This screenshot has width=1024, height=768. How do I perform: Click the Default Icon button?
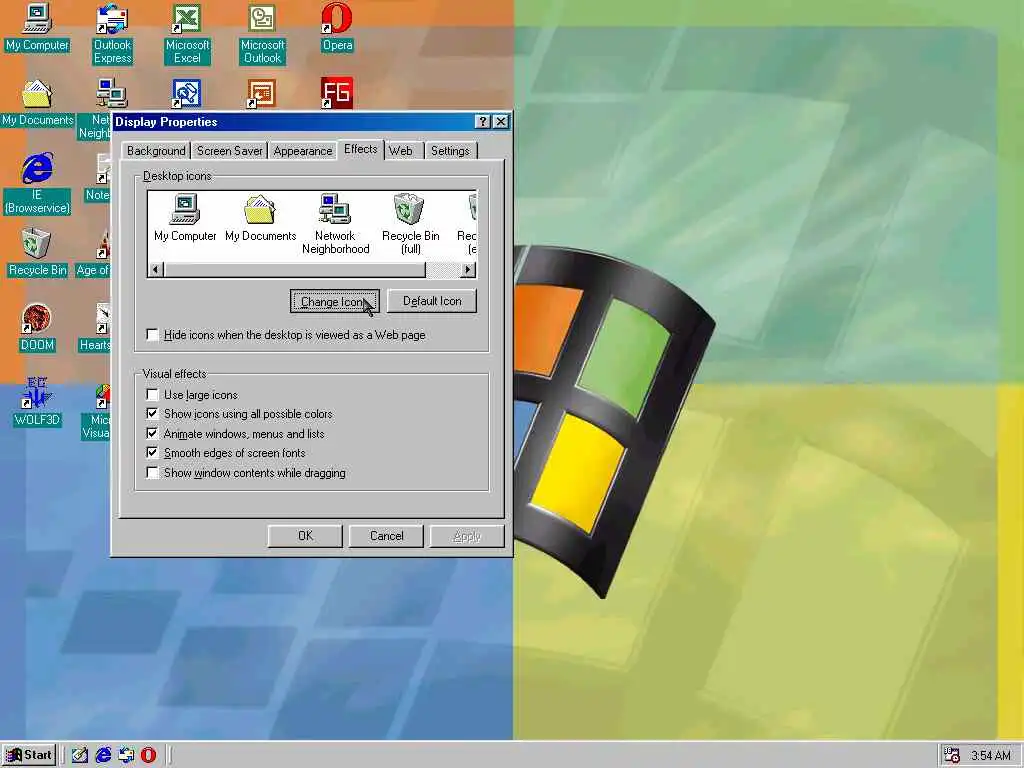pyautogui.click(x=432, y=301)
